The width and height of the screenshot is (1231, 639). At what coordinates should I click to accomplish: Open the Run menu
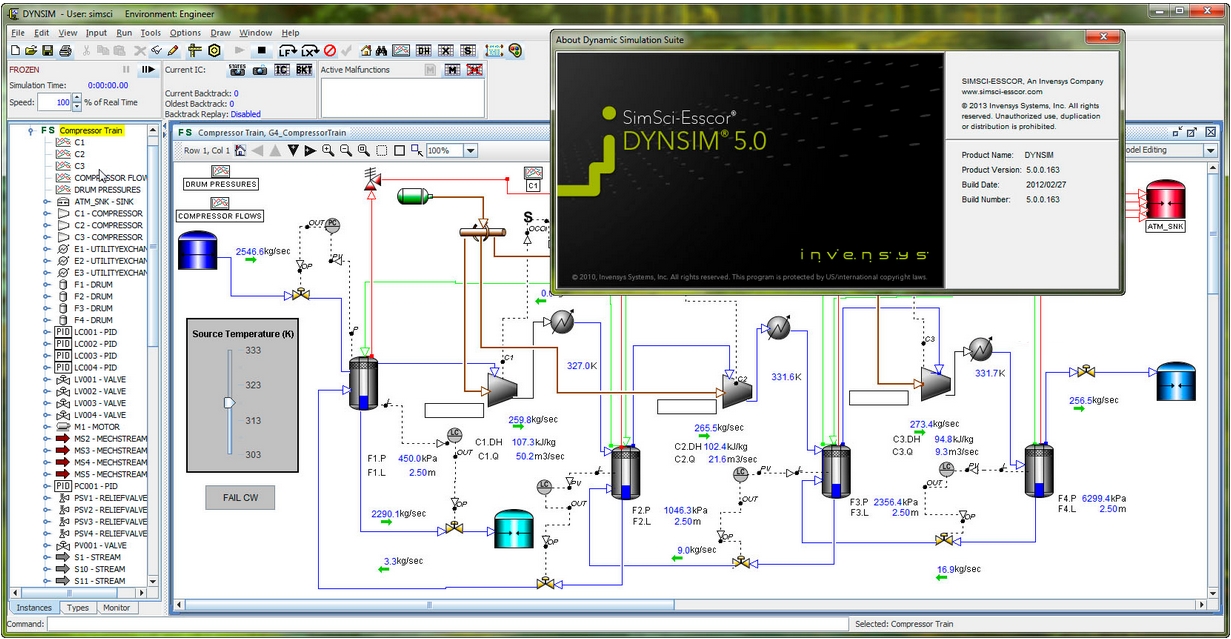click(124, 33)
